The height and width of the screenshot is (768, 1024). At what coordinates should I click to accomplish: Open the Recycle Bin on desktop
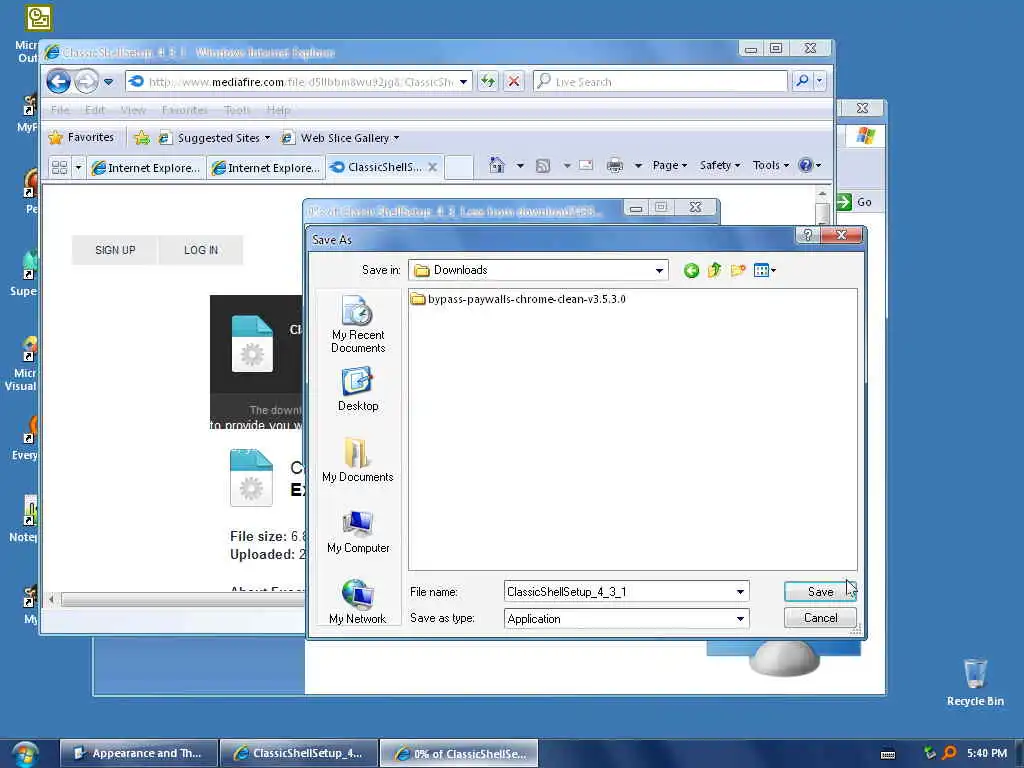(x=975, y=682)
